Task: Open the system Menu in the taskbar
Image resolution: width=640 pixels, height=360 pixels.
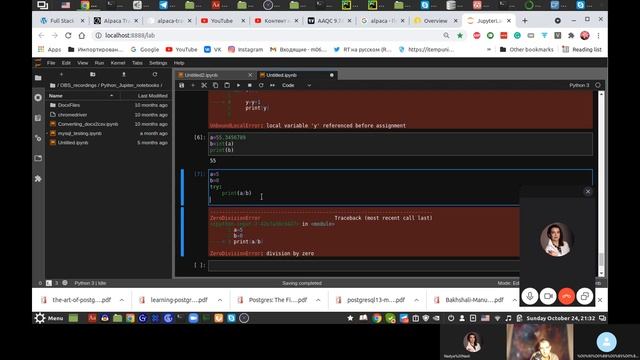Action: coord(49,318)
